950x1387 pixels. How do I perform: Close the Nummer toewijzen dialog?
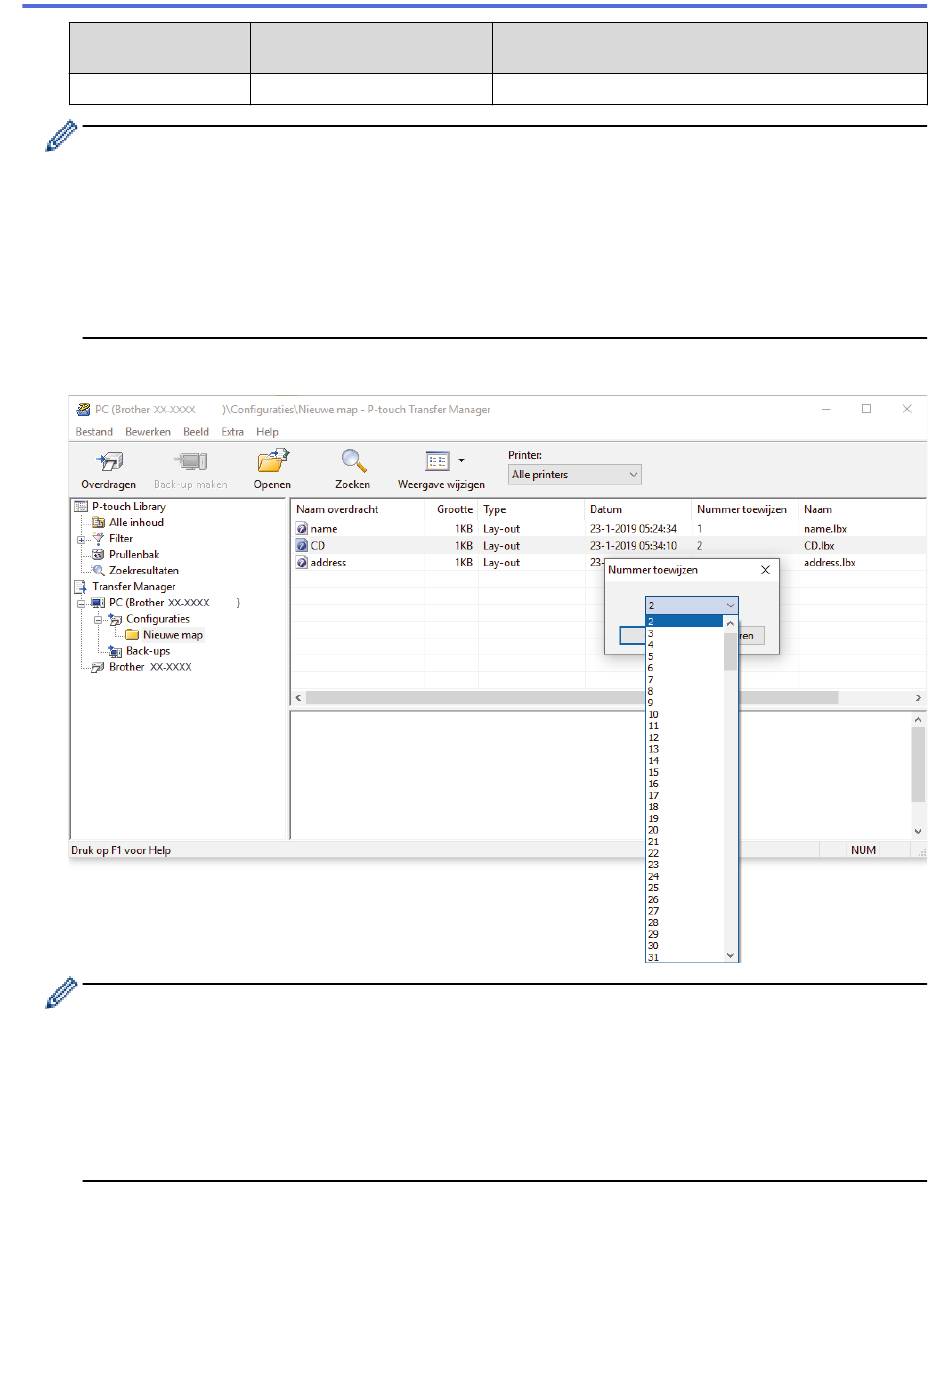[x=765, y=570]
